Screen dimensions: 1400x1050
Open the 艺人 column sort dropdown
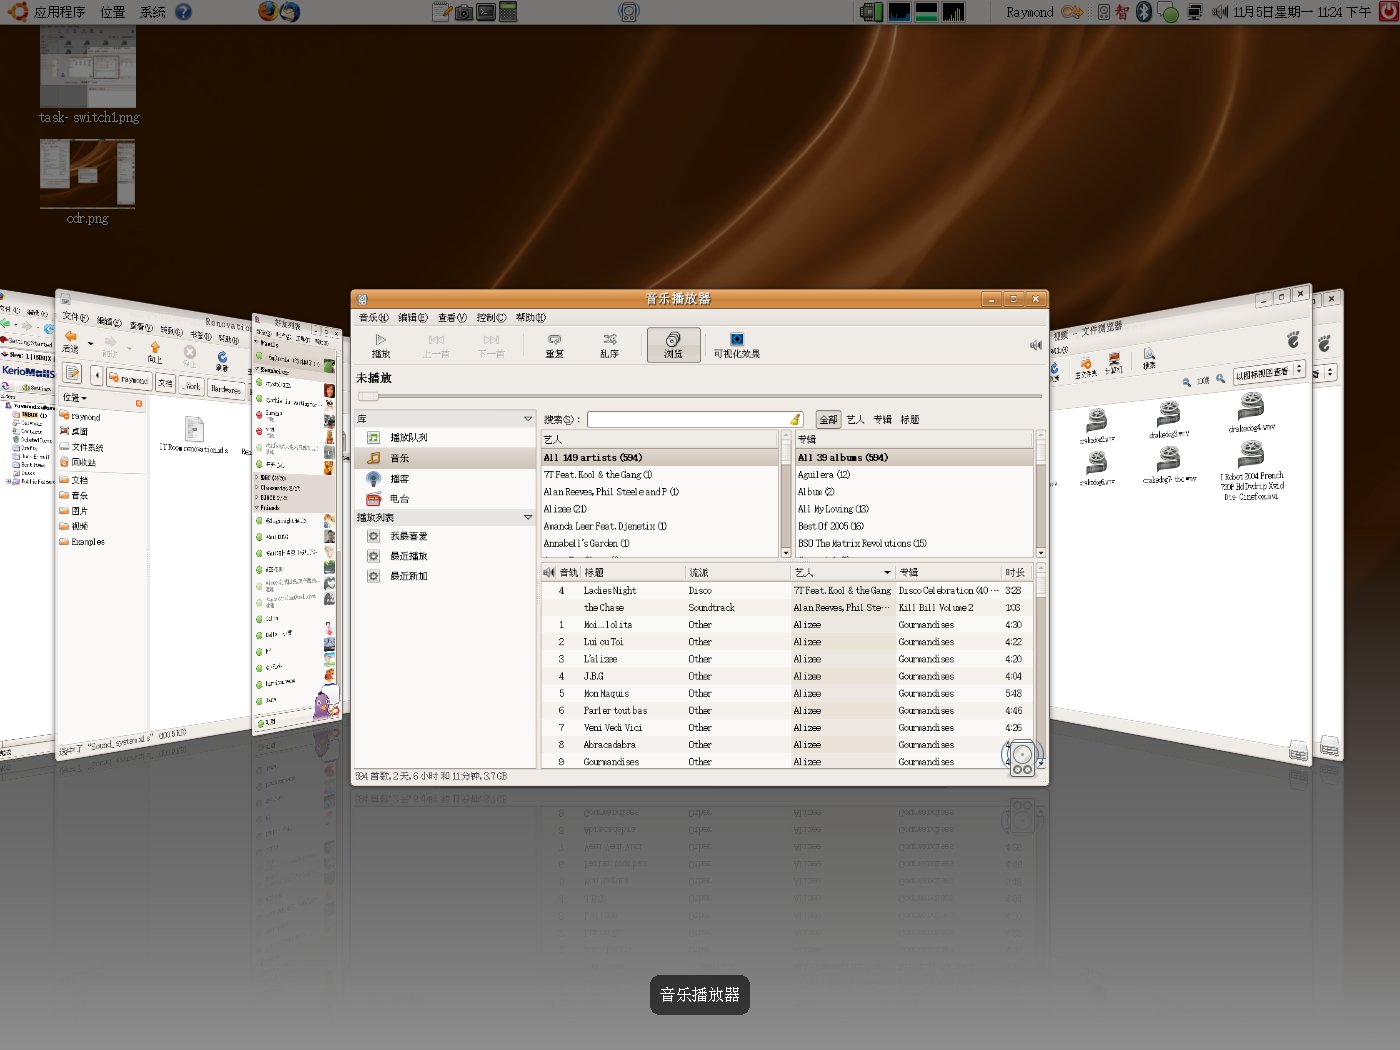pyautogui.click(x=886, y=571)
